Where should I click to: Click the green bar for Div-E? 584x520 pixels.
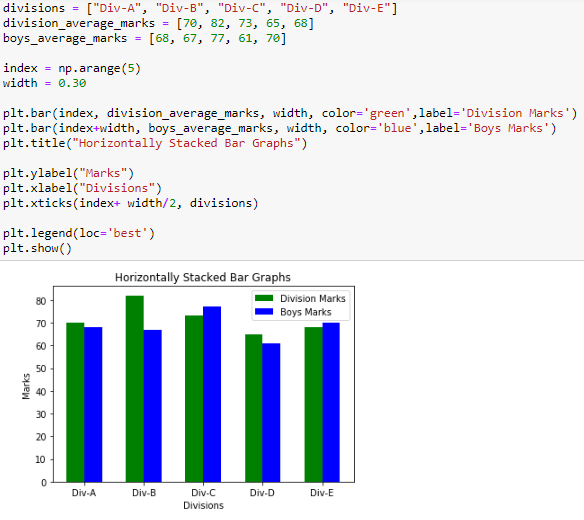(x=314, y=405)
